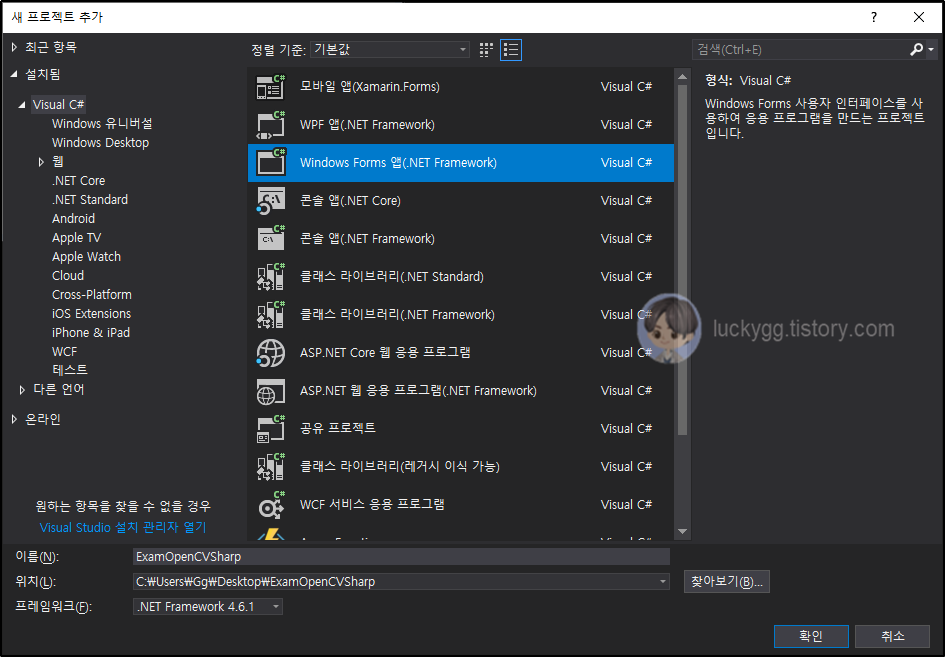Toggle the list view display mode

(511, 48)
